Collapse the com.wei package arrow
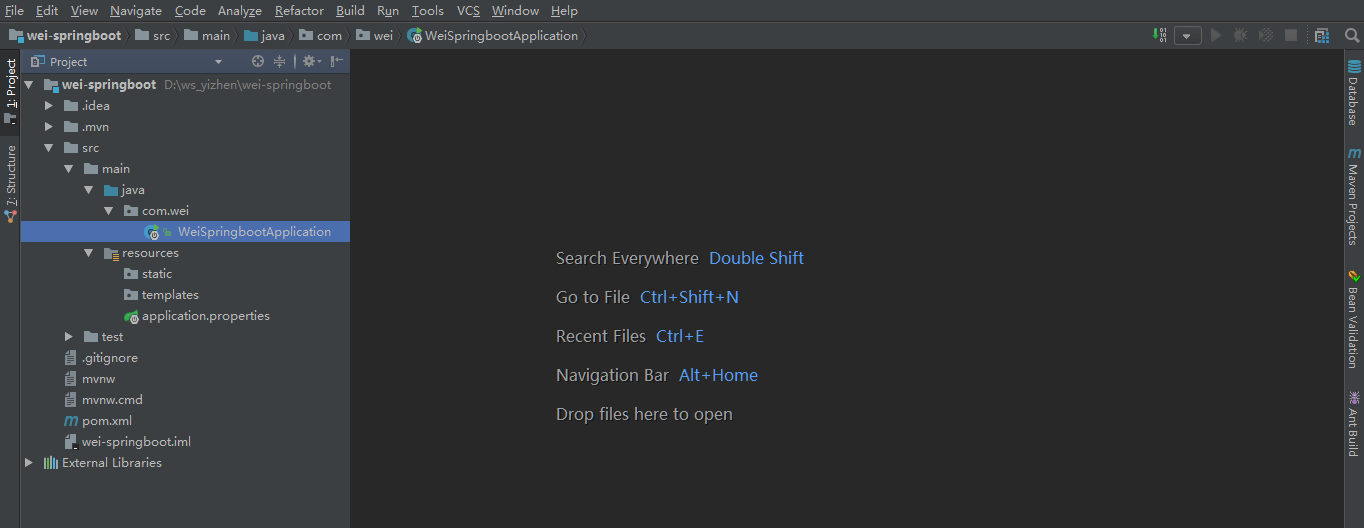Viewport: 1364px width, 528px height. [109, 211]
